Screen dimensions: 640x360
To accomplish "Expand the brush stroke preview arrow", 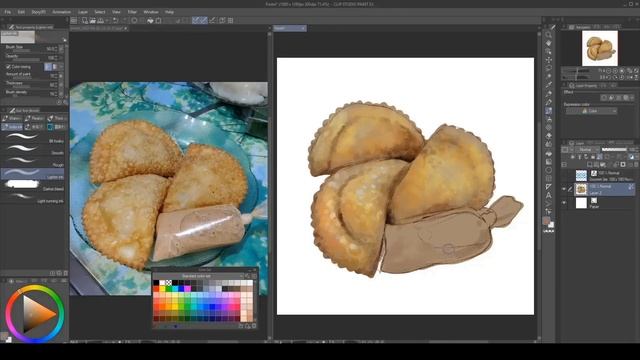I will pyautogui.click(x=64, y=40).
